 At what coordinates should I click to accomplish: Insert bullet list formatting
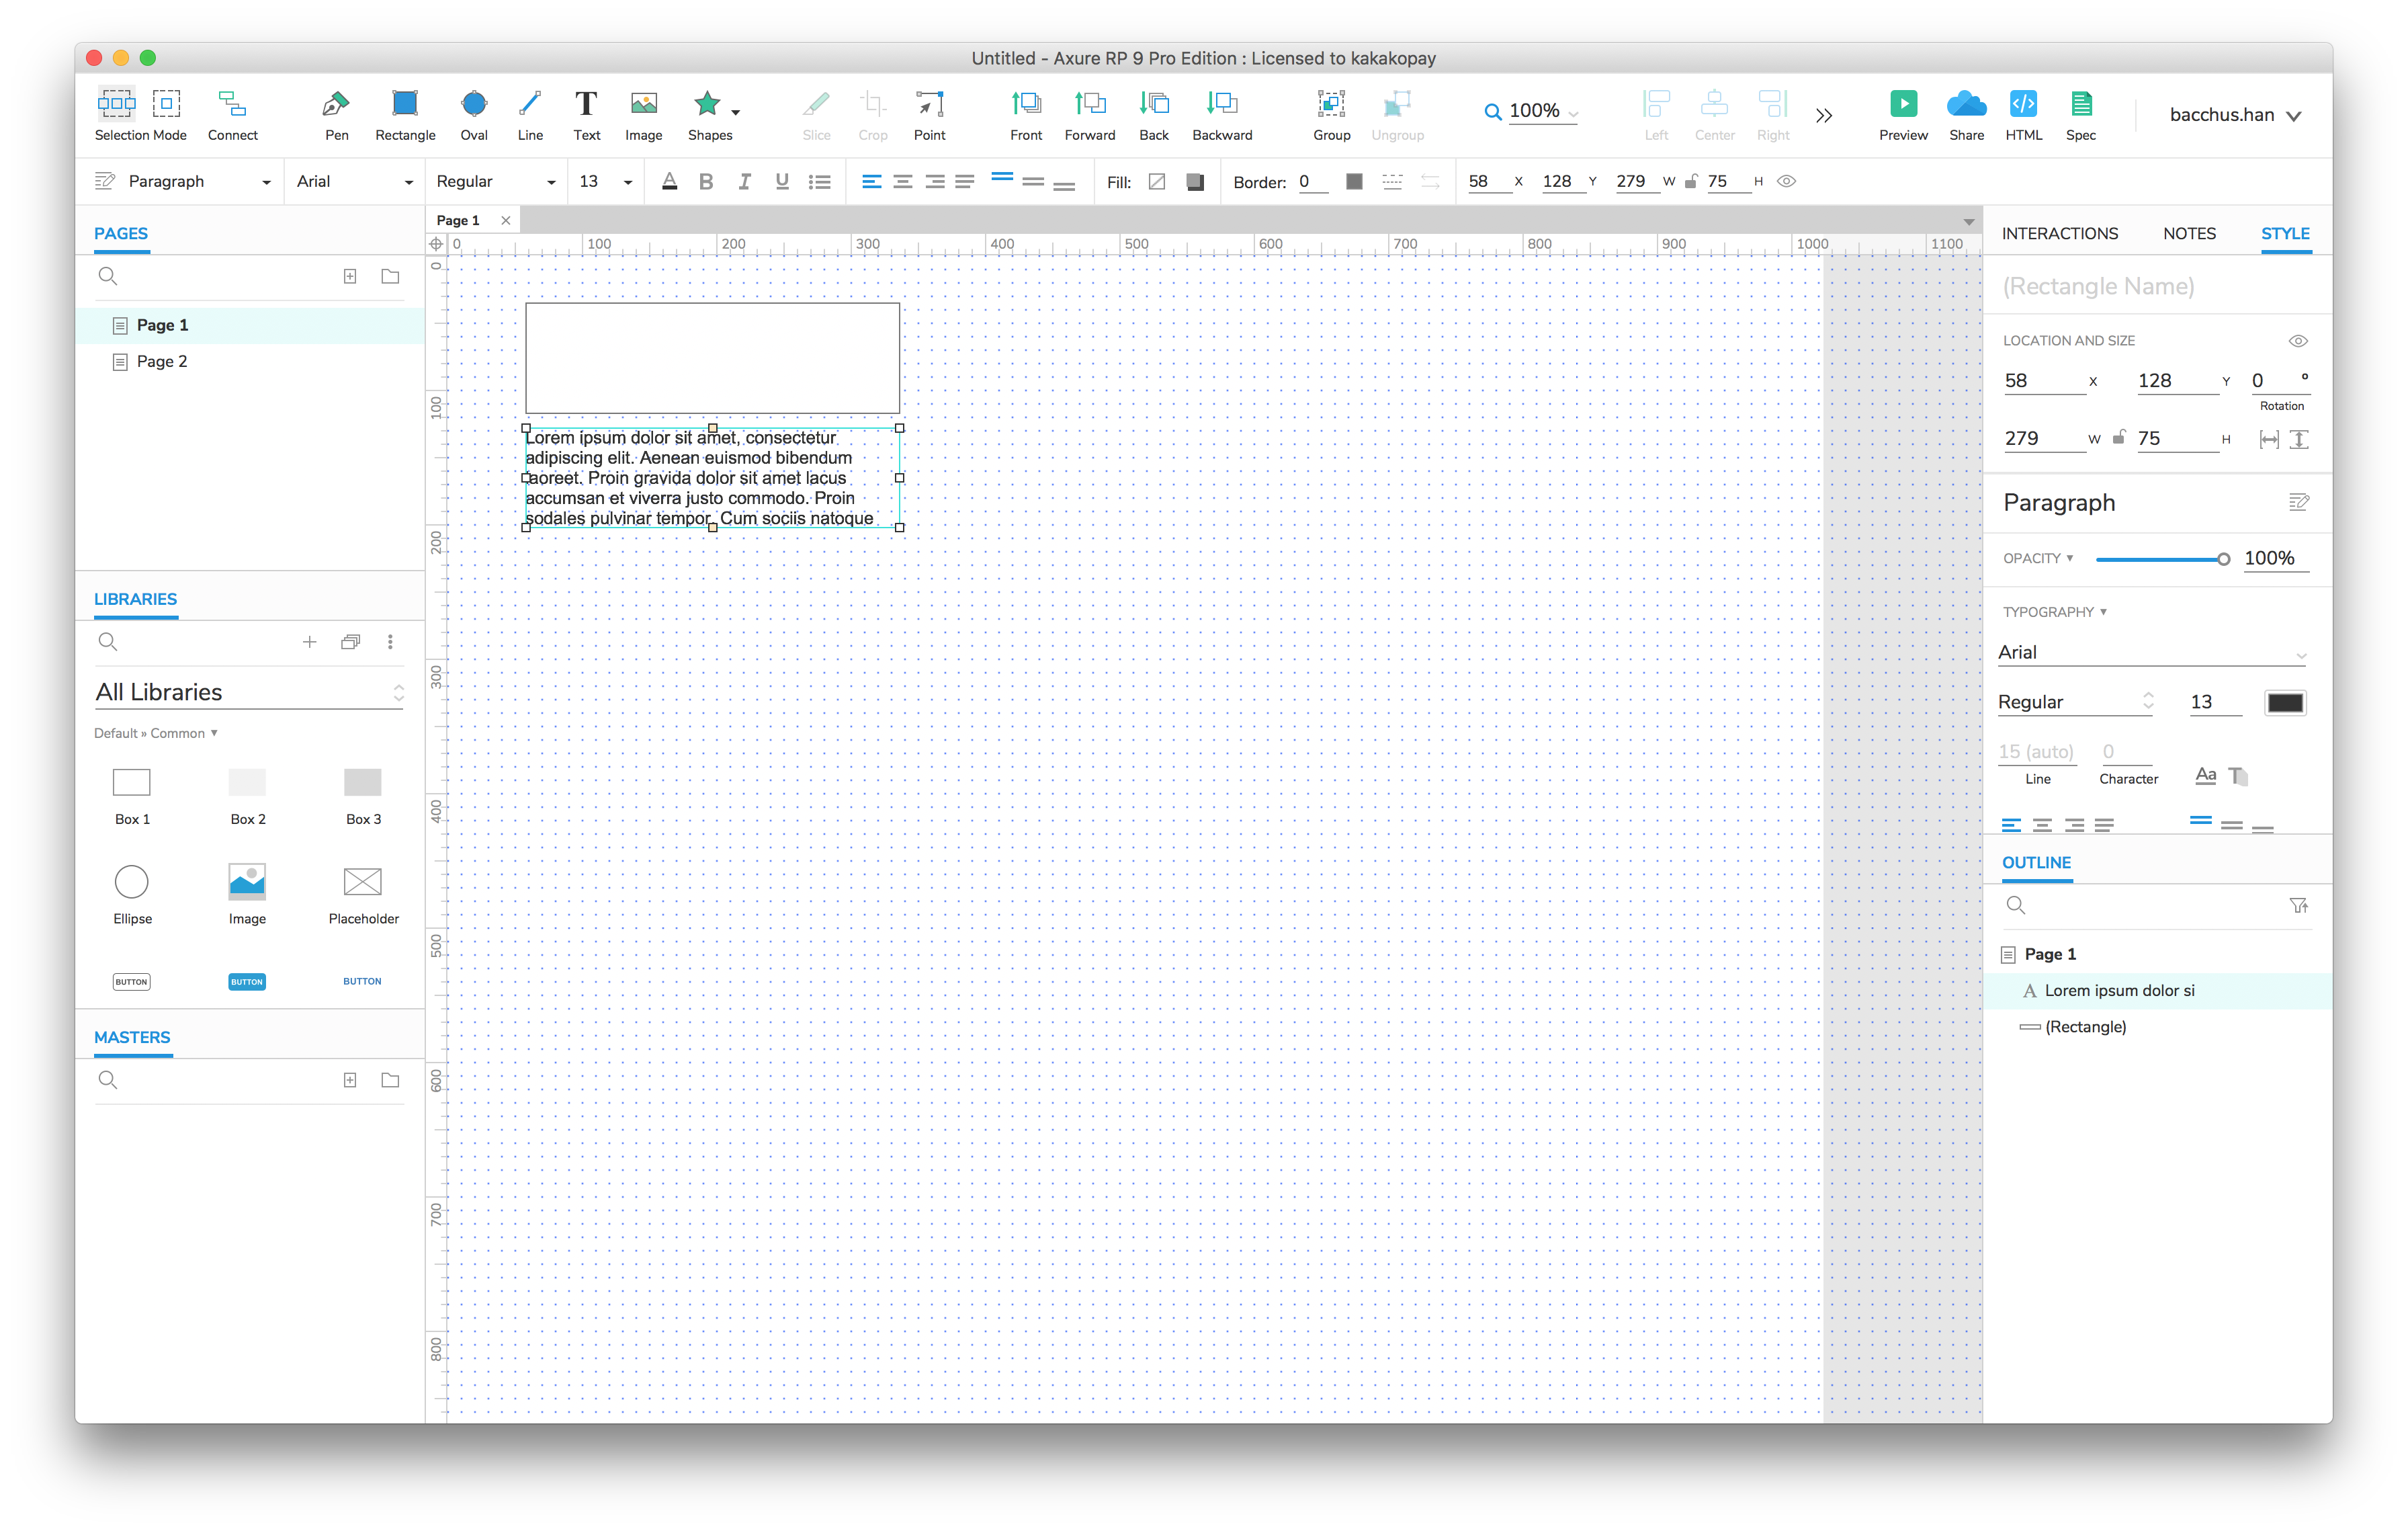820,182
